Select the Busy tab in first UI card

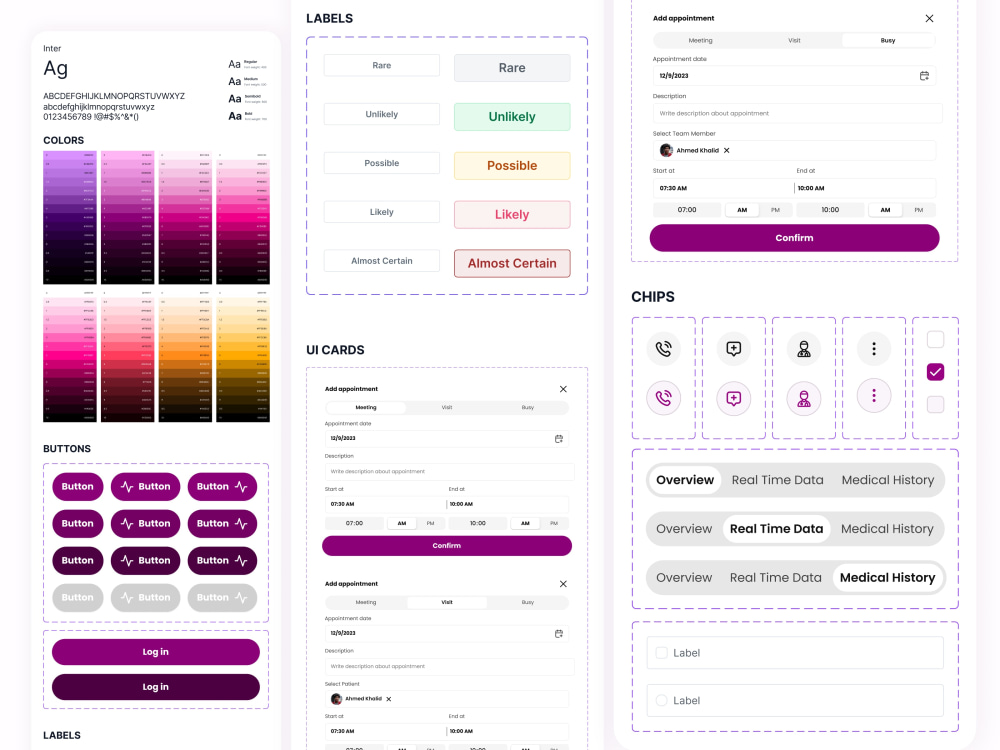click(527, 408)
